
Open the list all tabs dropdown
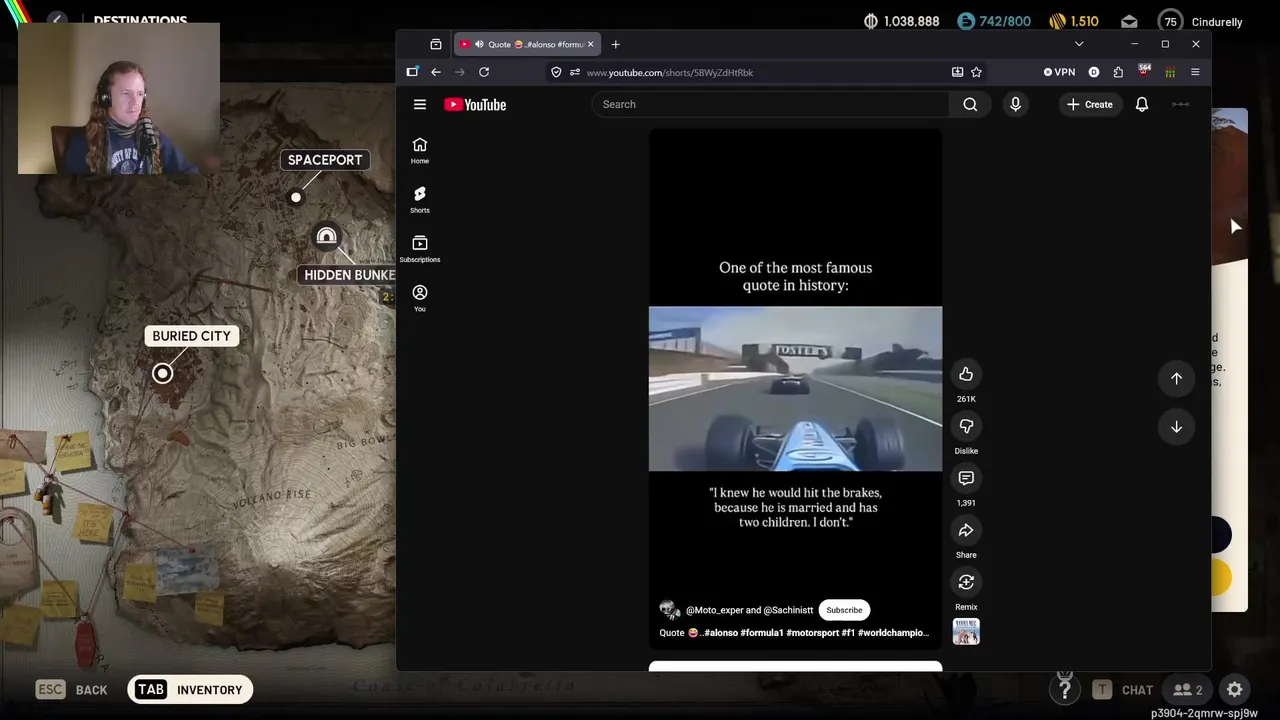[1078, 44]
